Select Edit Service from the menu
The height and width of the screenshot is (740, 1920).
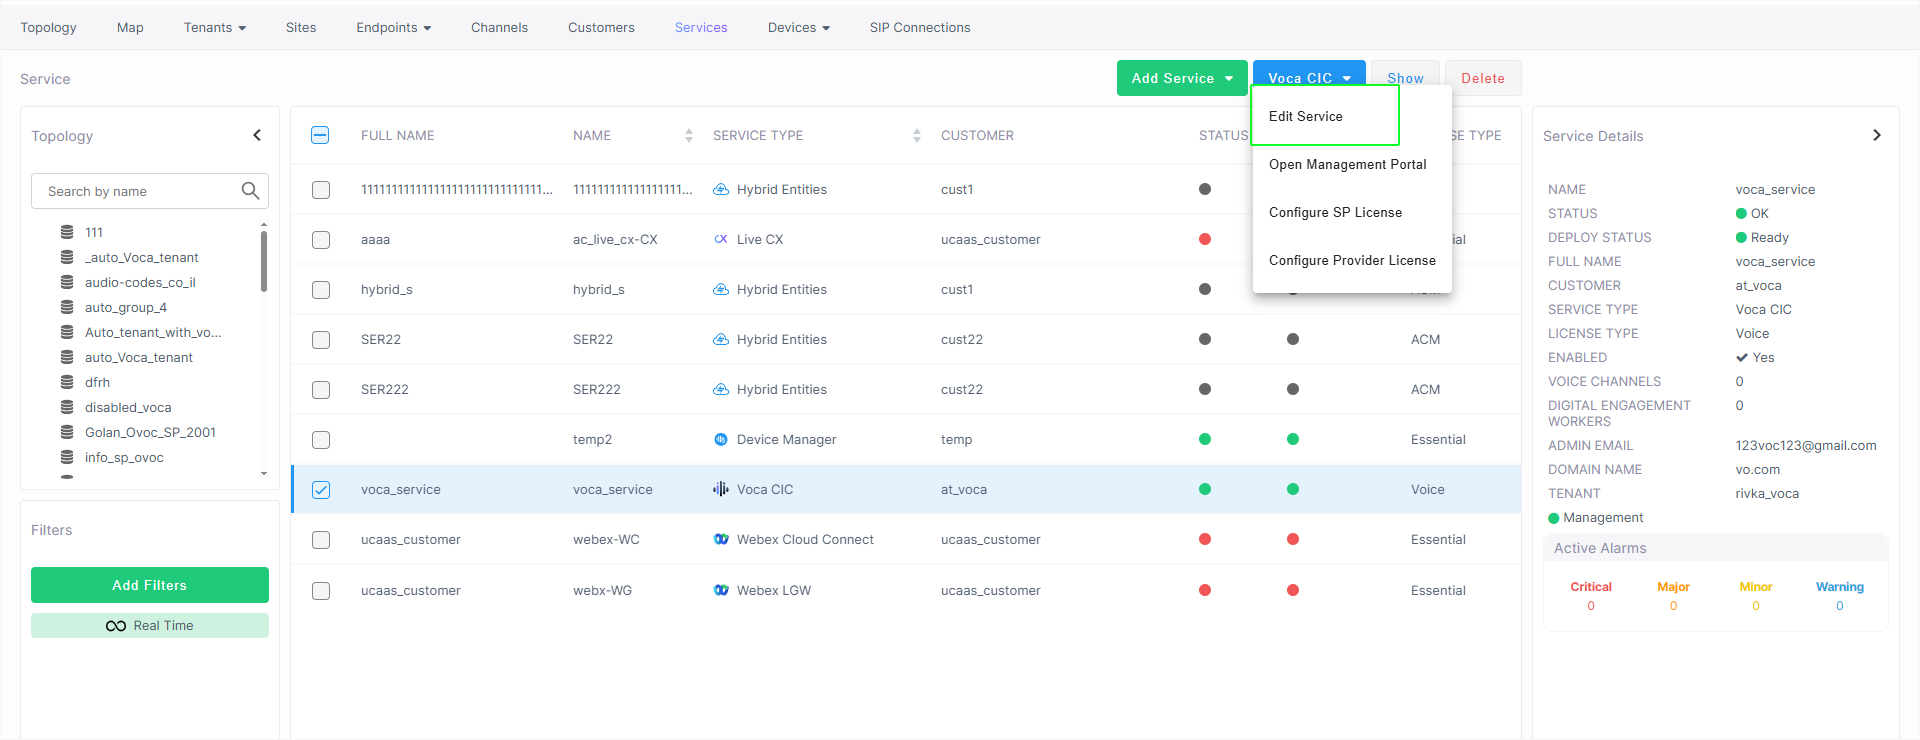tap(1305, 116)
